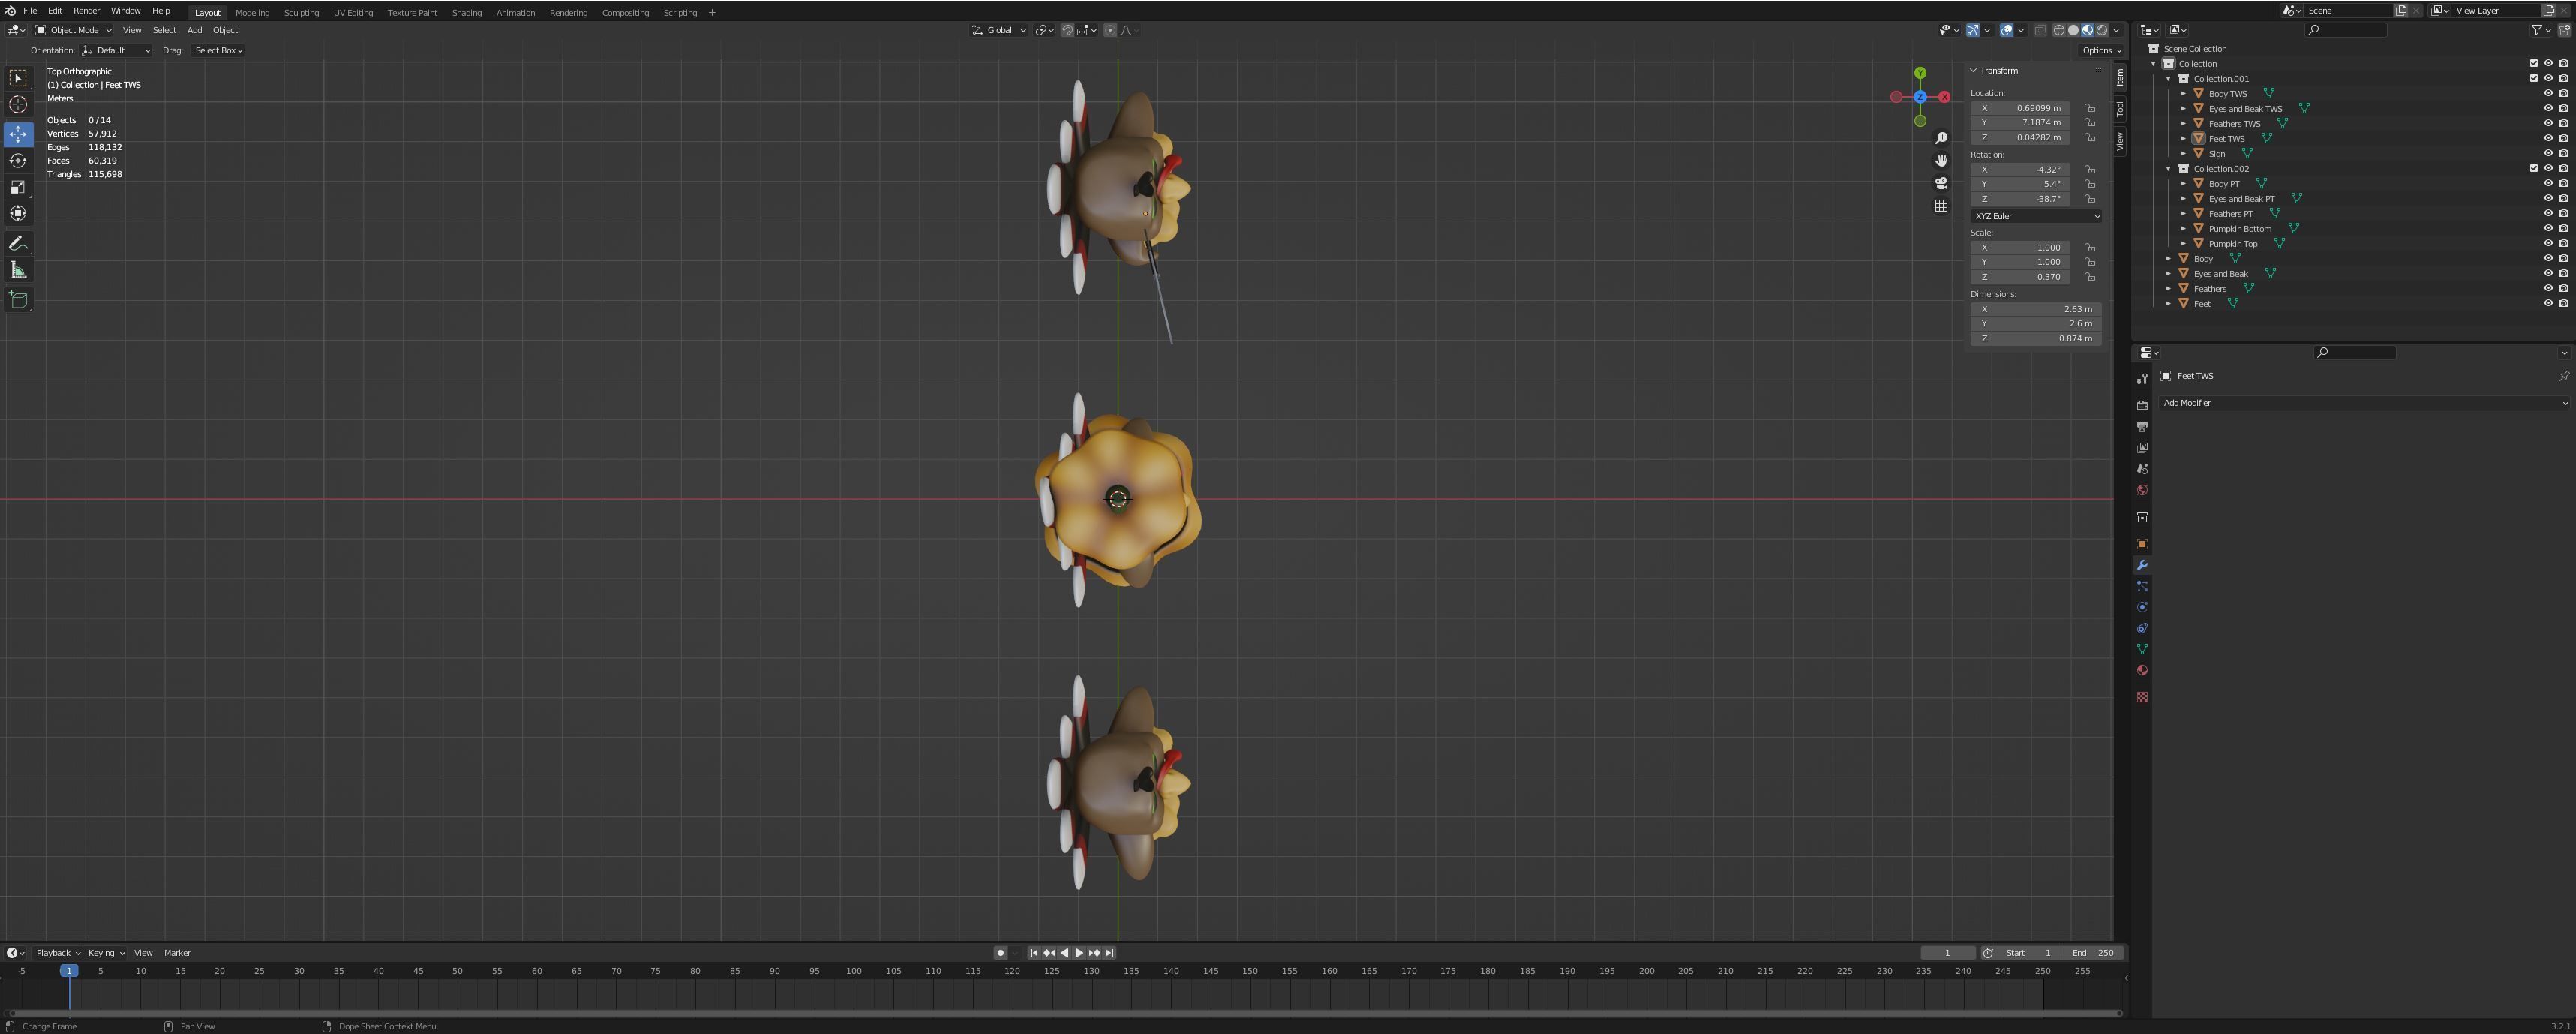
Task: Open the XYZ Euler rotation mode dropdown
Action: tap(2035, 216)
